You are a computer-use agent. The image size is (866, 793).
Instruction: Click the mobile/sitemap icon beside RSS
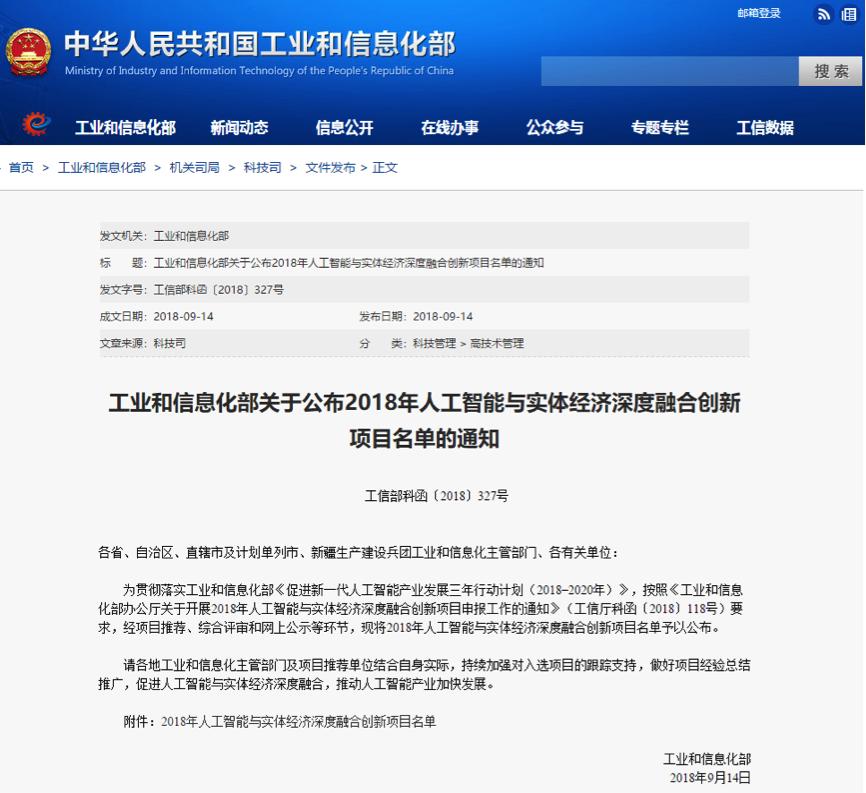tap(849, 14)
